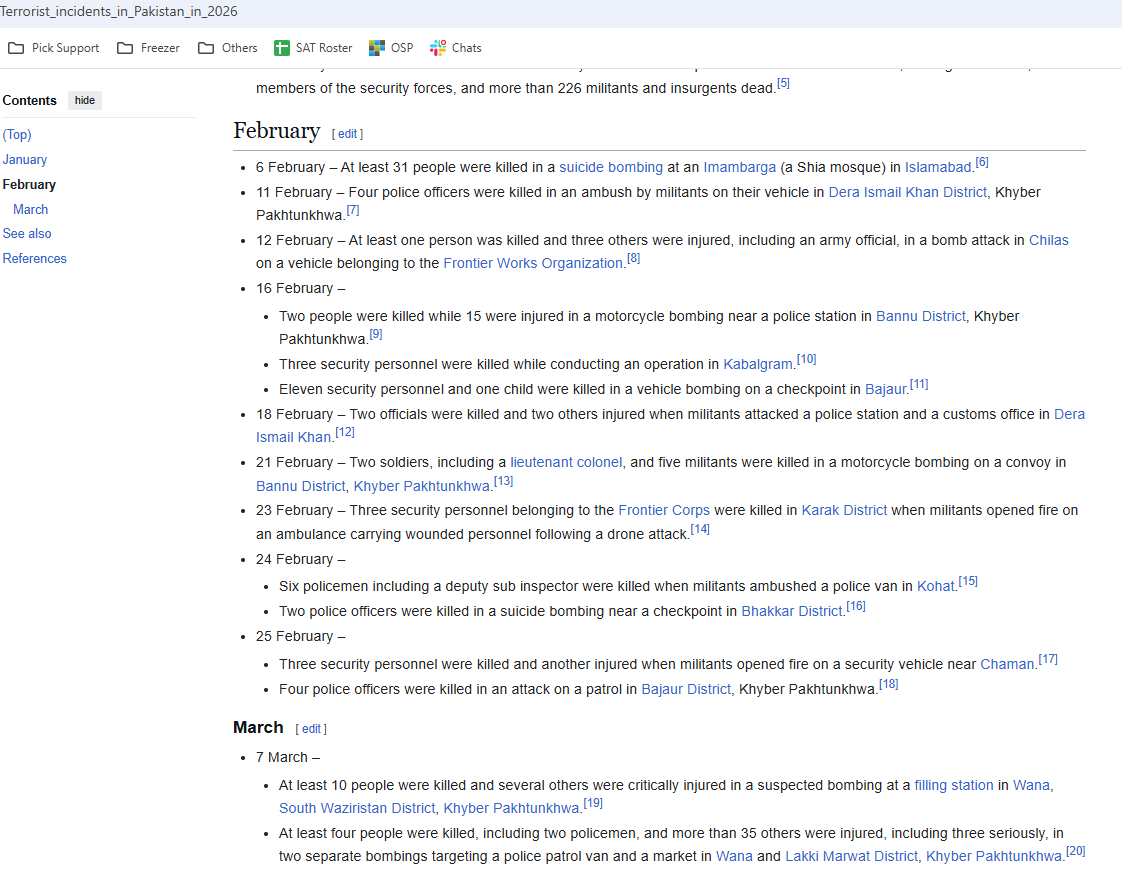Open the Pick Support bookmark folder

54,48
